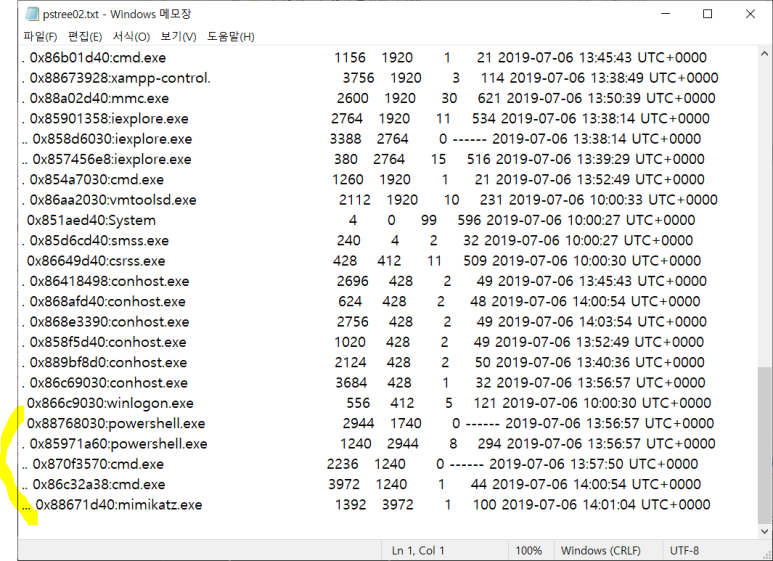Open the 파일(F) menu
773x561 pixels.
[40, 36]
